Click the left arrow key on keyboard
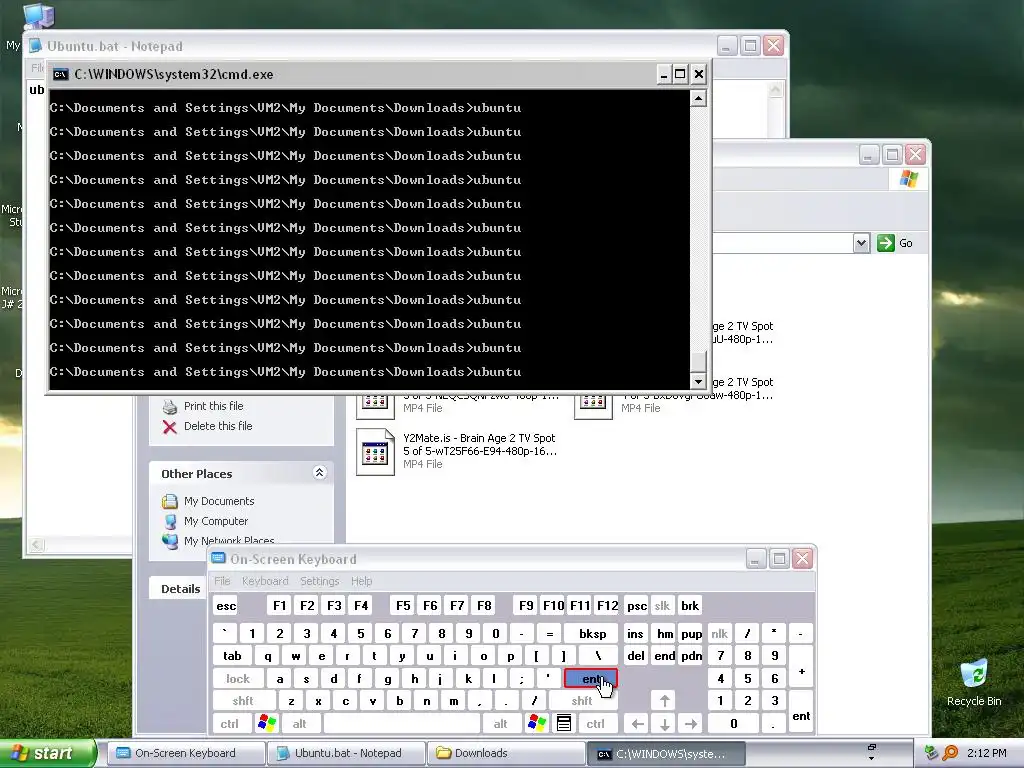Screen dimensions: 1024x768 pyautogui.click(x=637, y=724)
